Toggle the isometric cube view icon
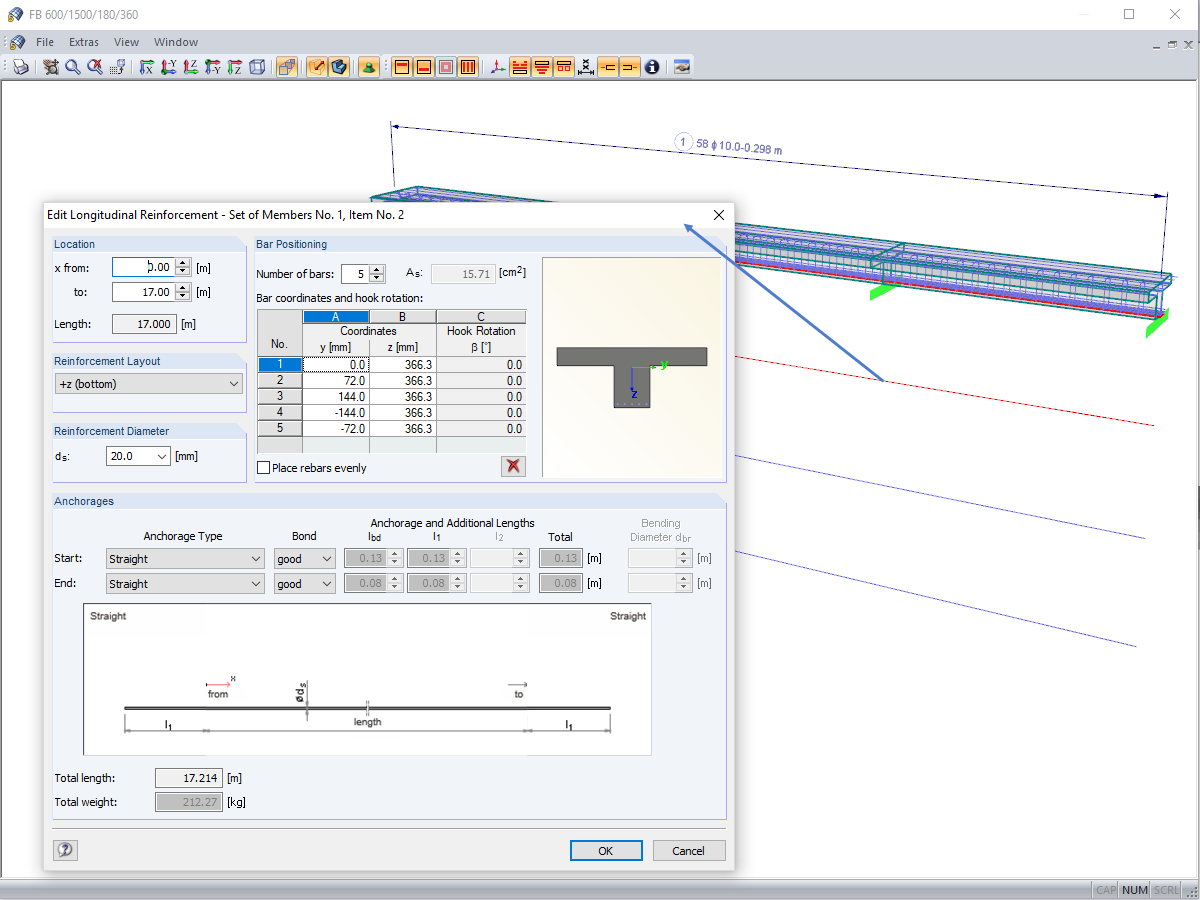This screenshot has width=1200, height=900. pyautogui.click(x=257, y=67)
